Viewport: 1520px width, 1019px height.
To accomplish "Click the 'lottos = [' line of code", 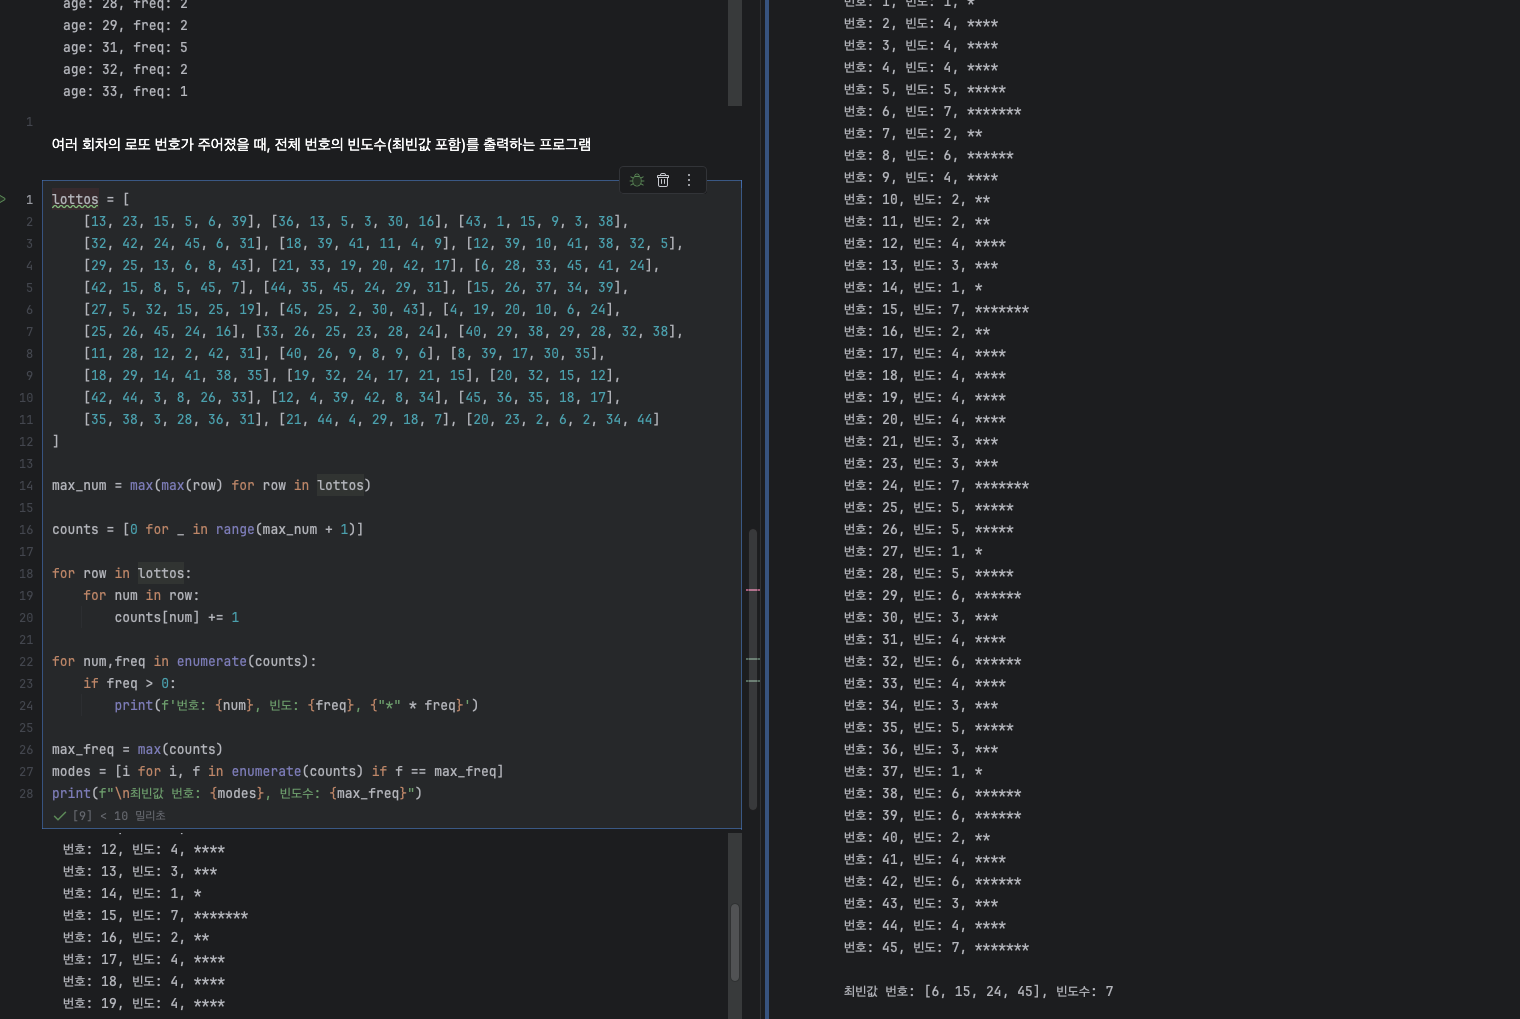I will pyautogui.click(x=90, y=199).
